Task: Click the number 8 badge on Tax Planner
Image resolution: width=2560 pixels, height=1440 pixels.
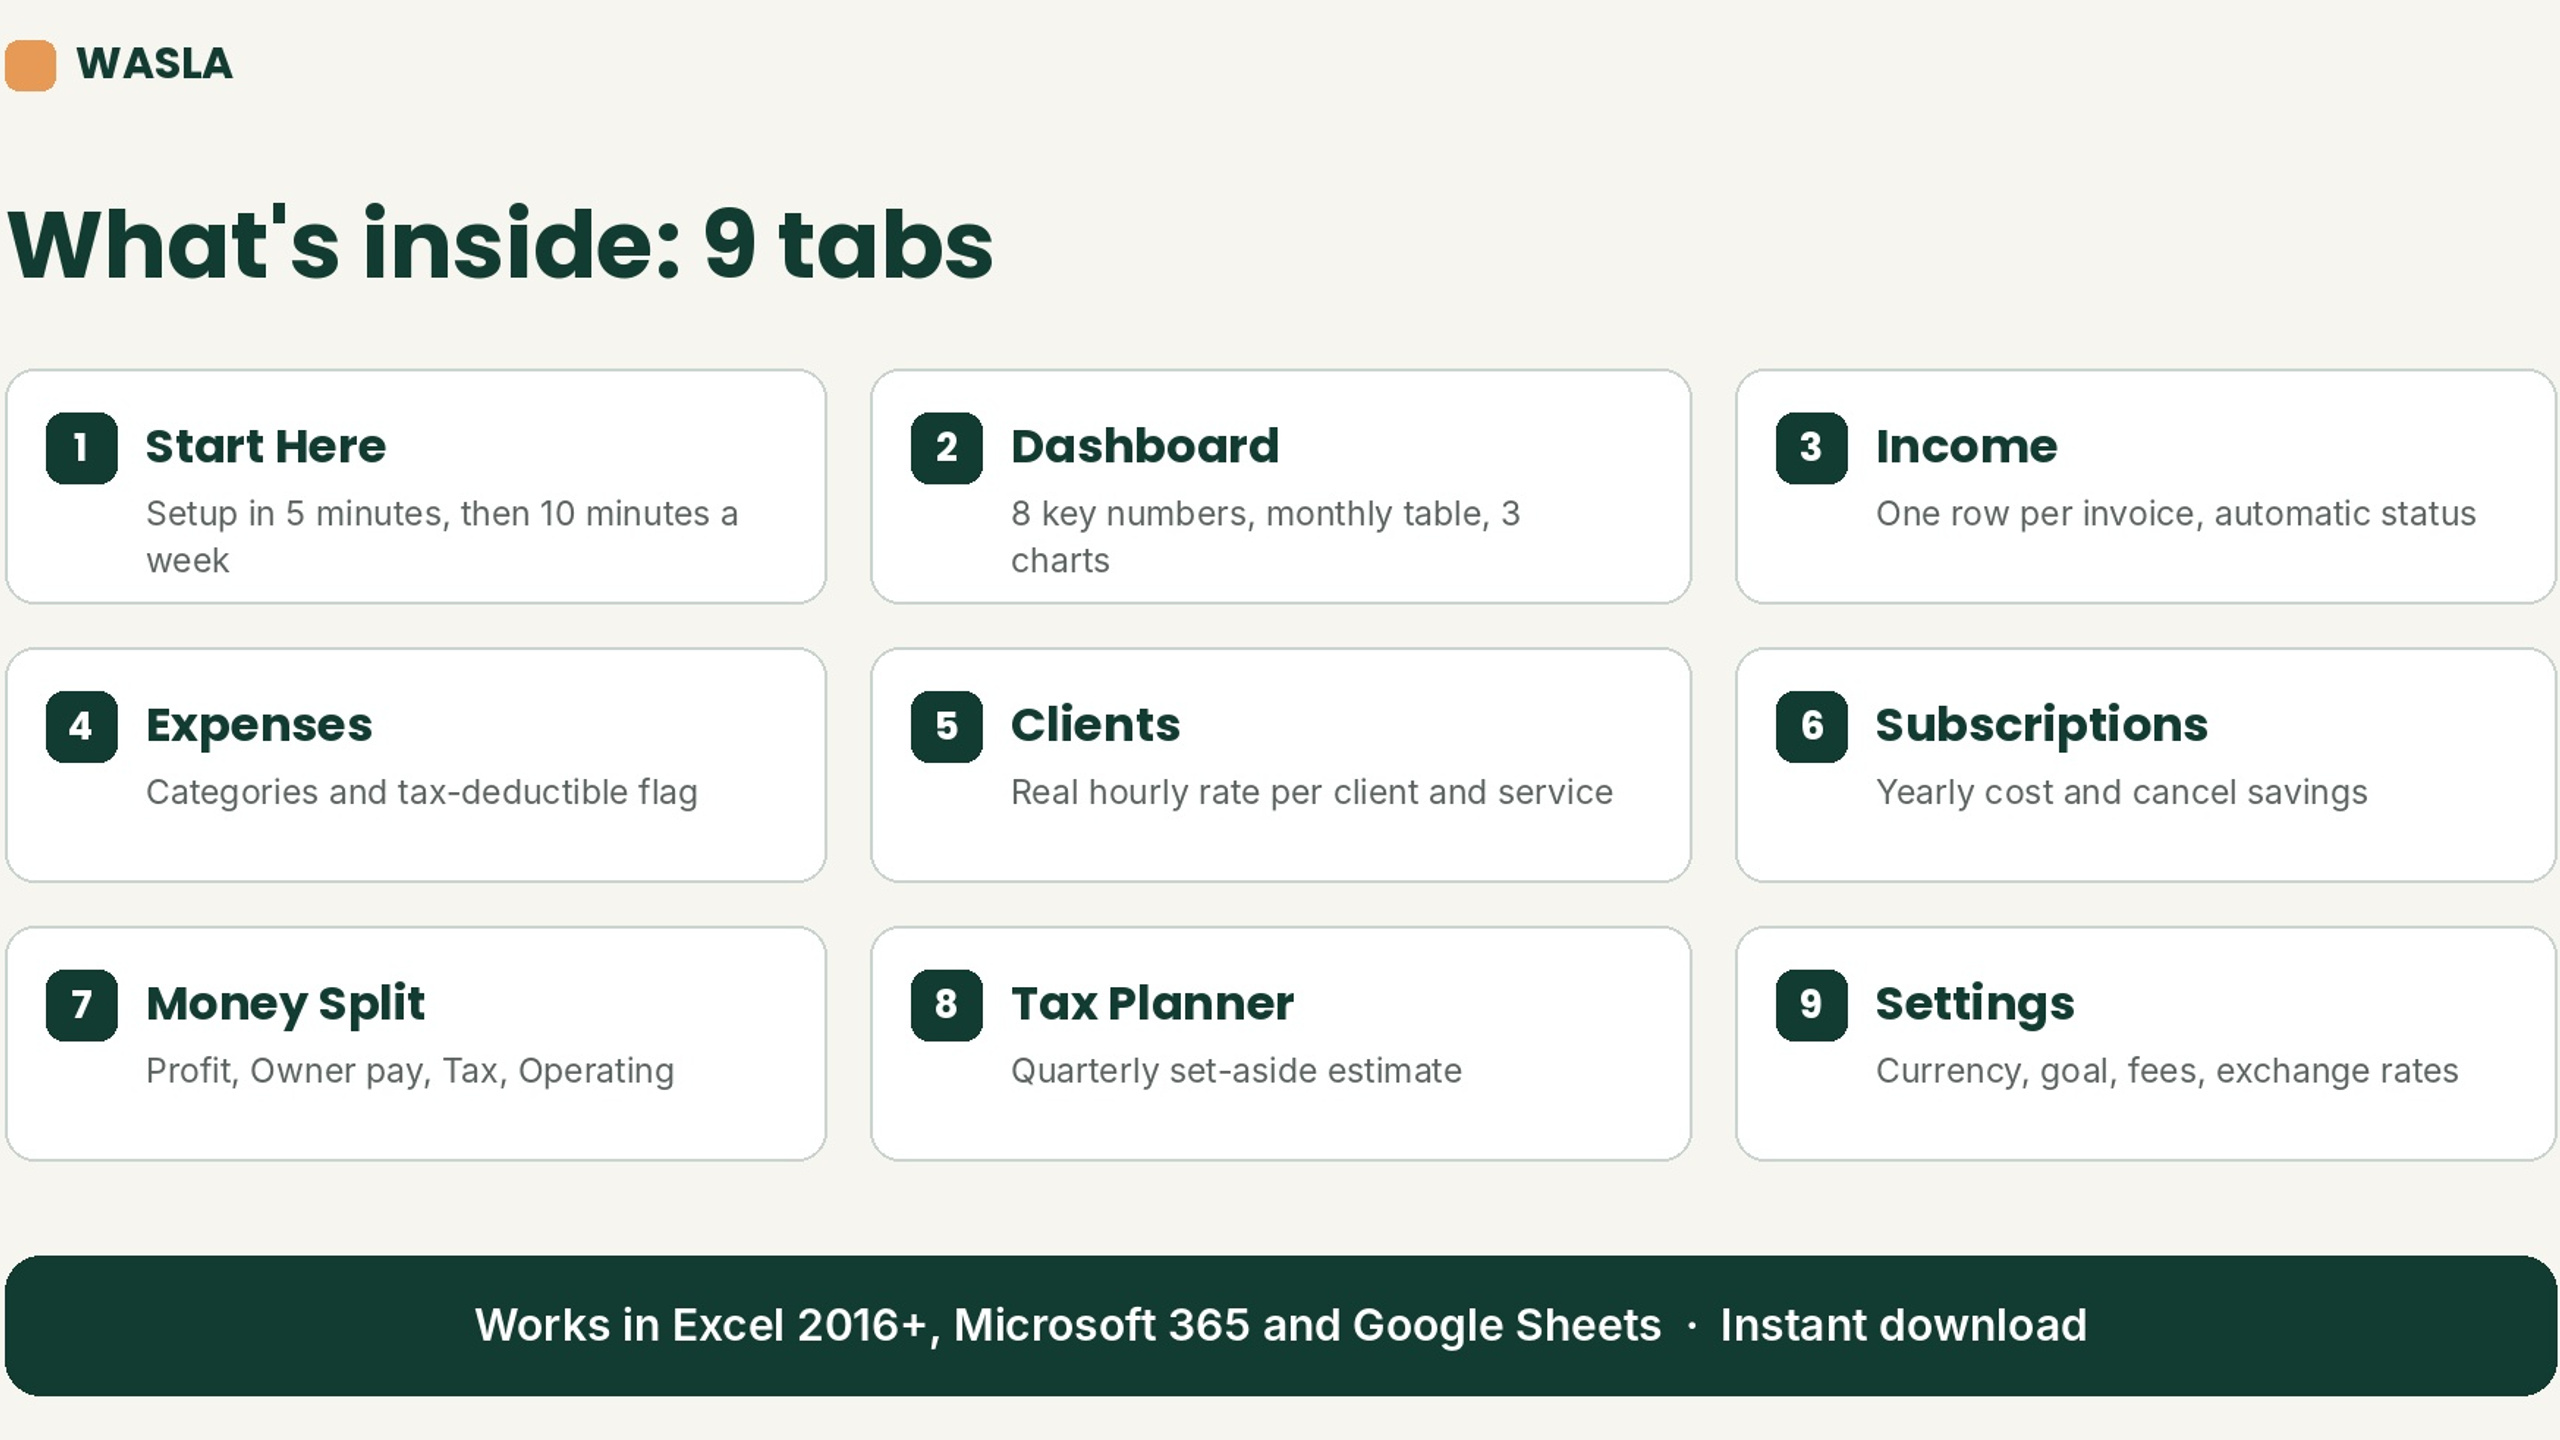Action: point(947,1005)
